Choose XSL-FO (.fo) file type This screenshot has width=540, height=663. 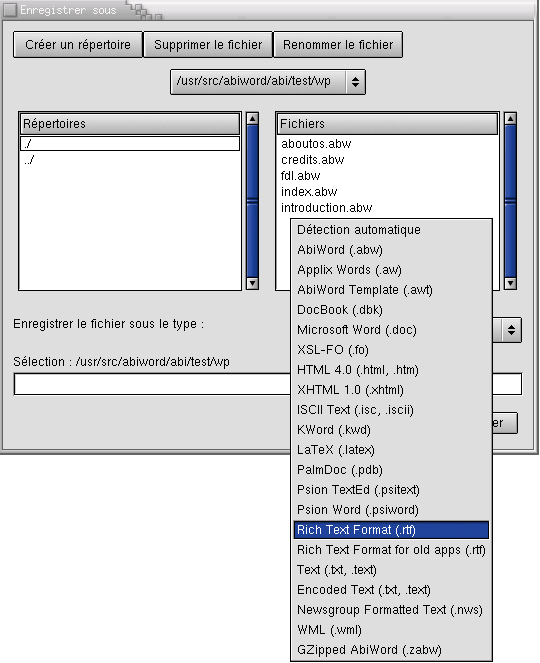(x=391, y=350)
